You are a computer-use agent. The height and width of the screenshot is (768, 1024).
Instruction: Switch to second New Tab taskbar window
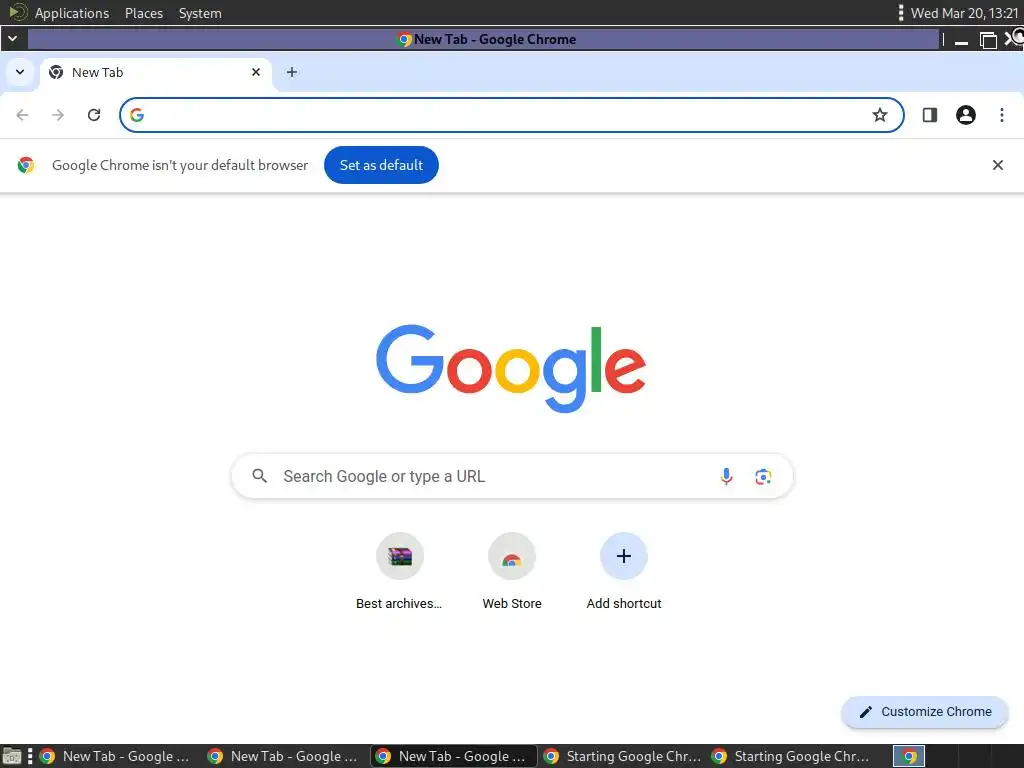point(284,756)
